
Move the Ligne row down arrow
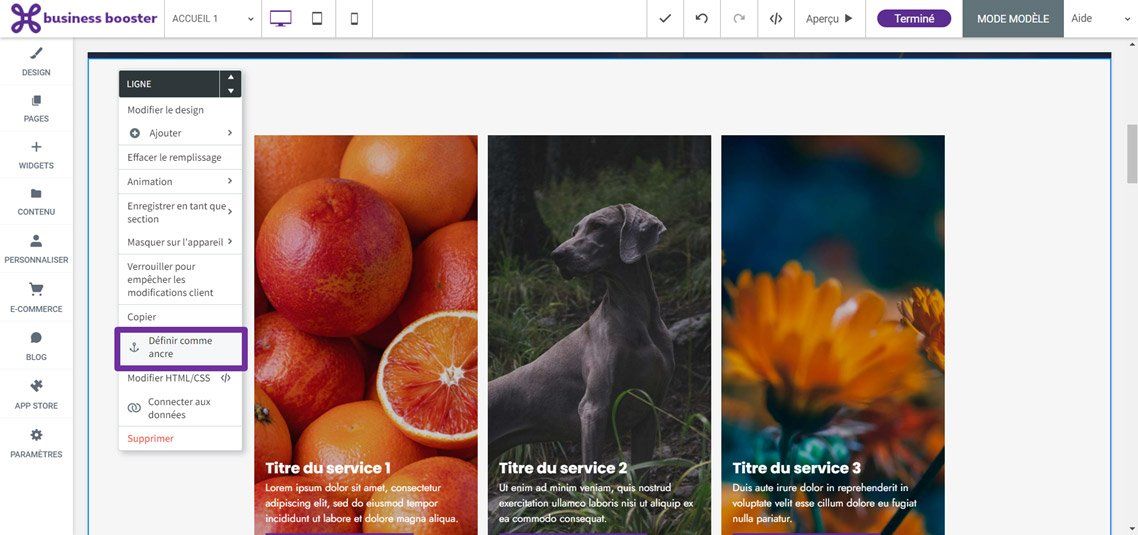(231, 91)
